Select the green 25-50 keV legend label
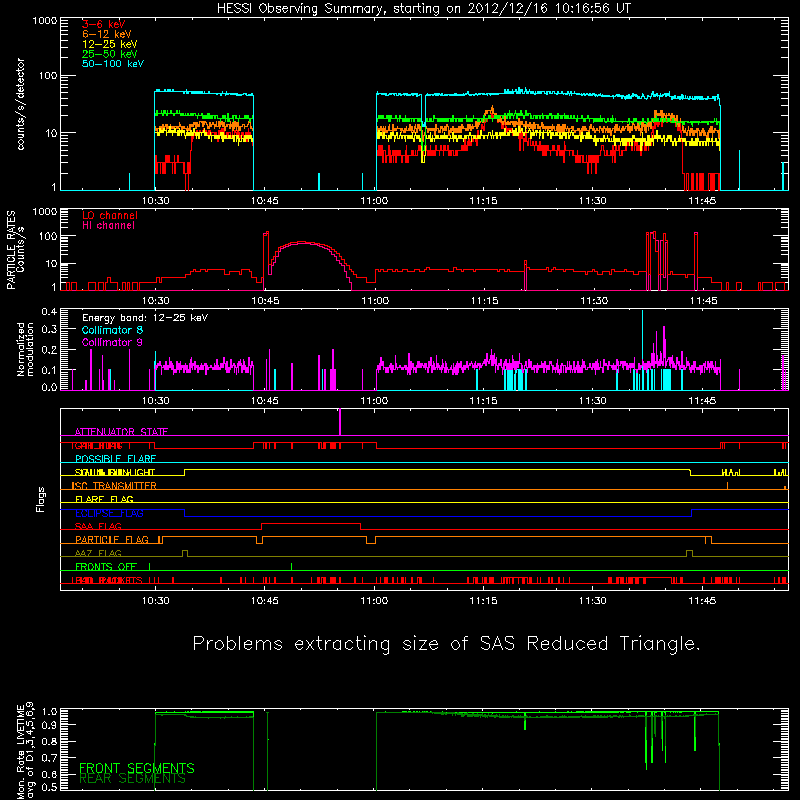The height and width of the screenshot is (800, 800). (110, 54)
